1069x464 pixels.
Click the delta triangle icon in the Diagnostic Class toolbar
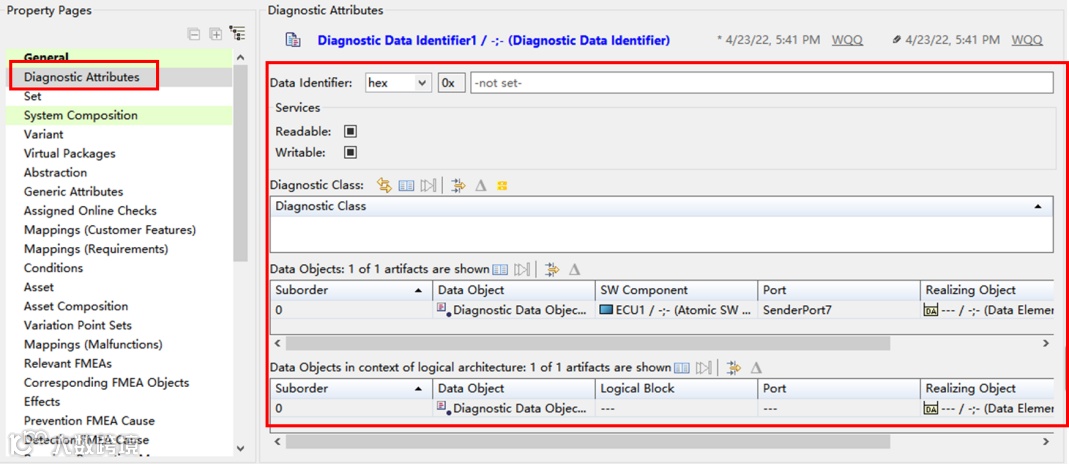pyautogui.click(x=481, y=185)
